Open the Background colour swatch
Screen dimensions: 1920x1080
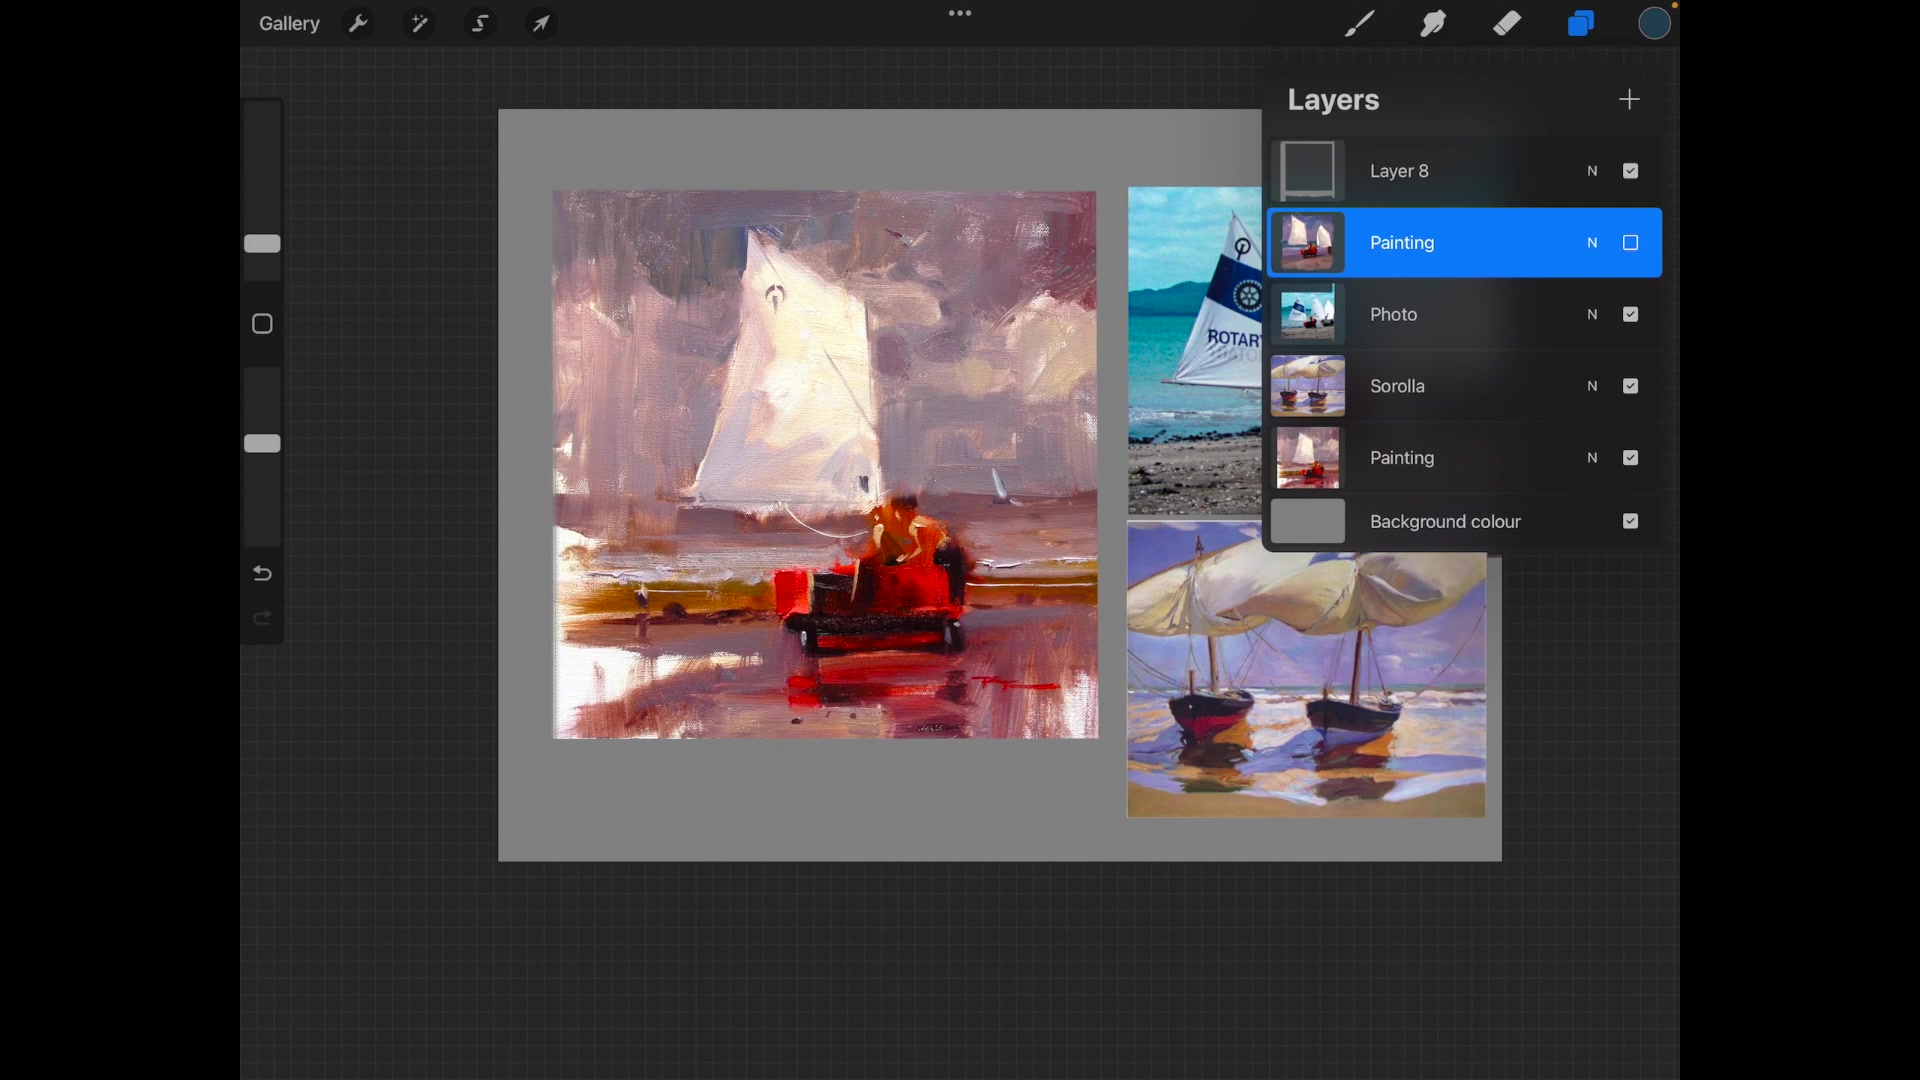(1308, 521)
